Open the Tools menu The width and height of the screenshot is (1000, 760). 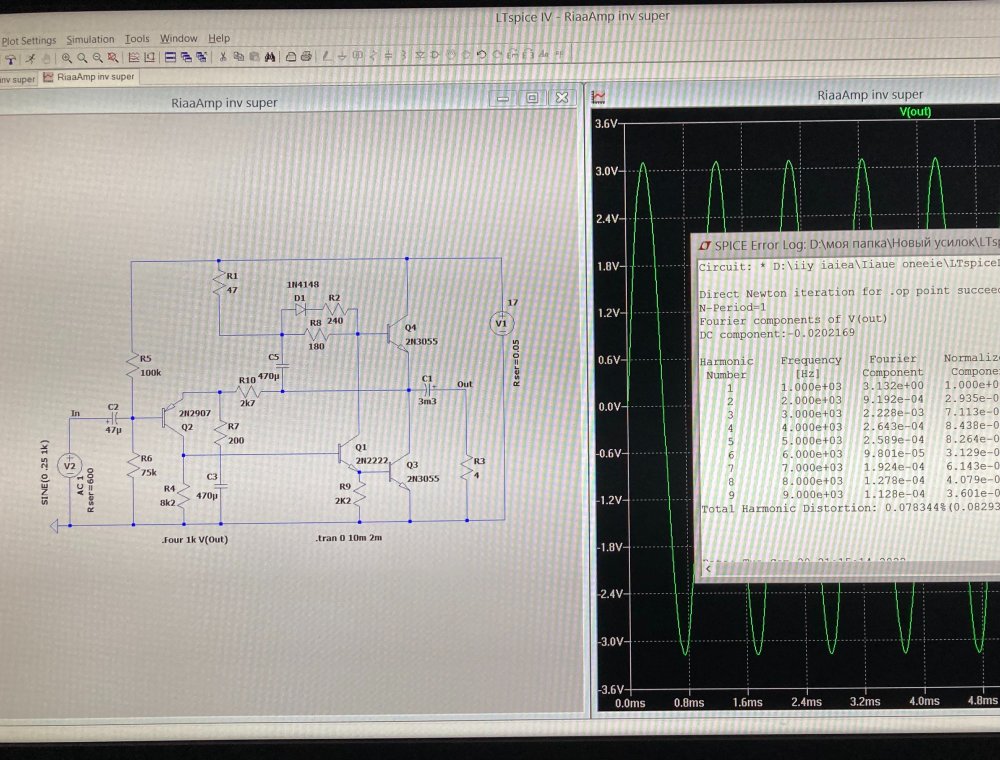(x=137, y=39)
